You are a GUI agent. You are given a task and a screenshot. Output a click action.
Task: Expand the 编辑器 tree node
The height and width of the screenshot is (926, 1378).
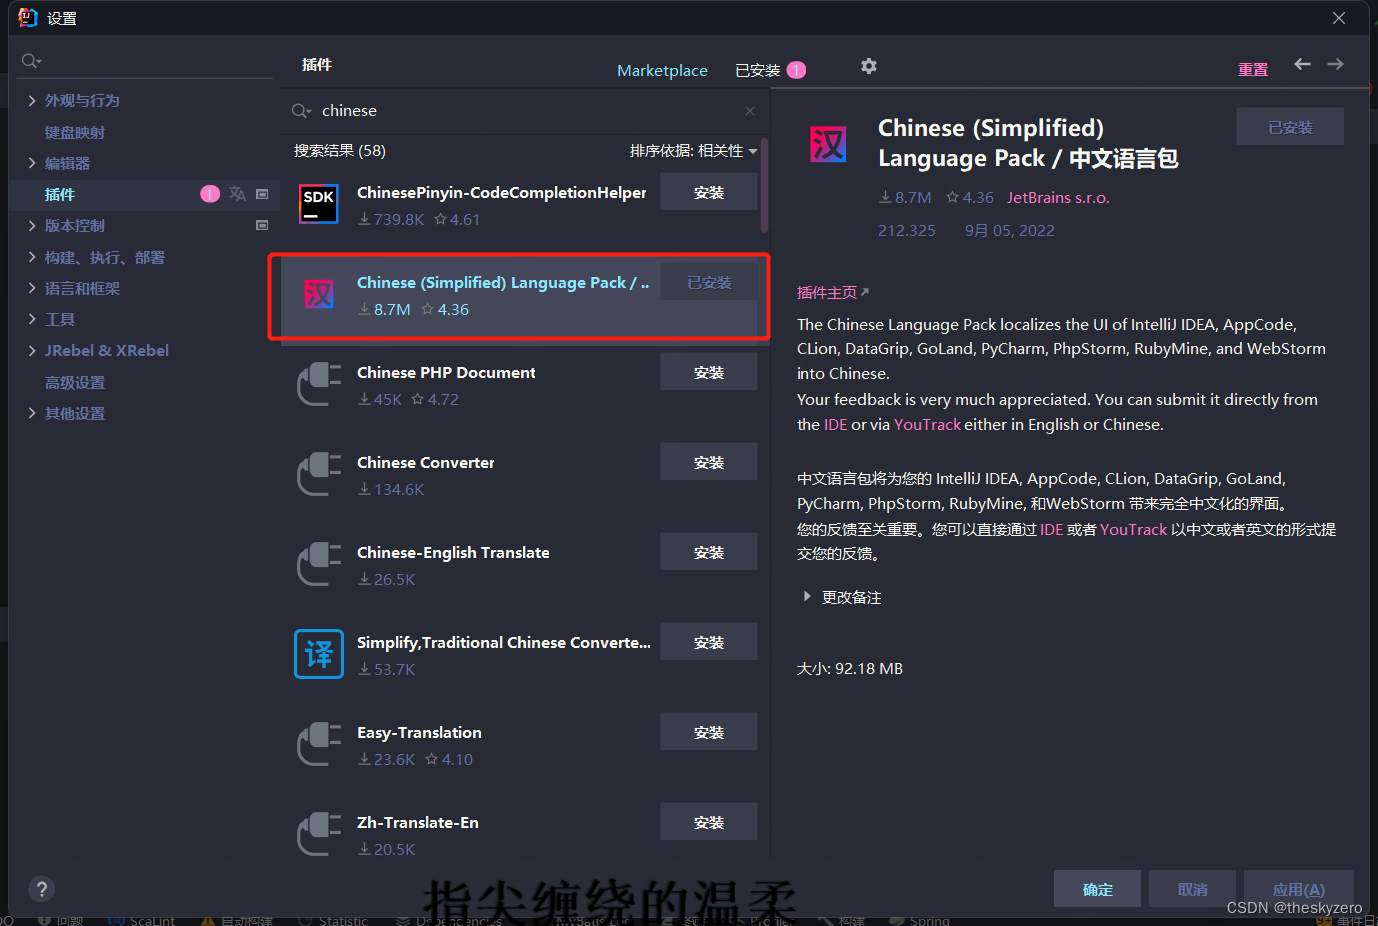click(x=32, y=163)
